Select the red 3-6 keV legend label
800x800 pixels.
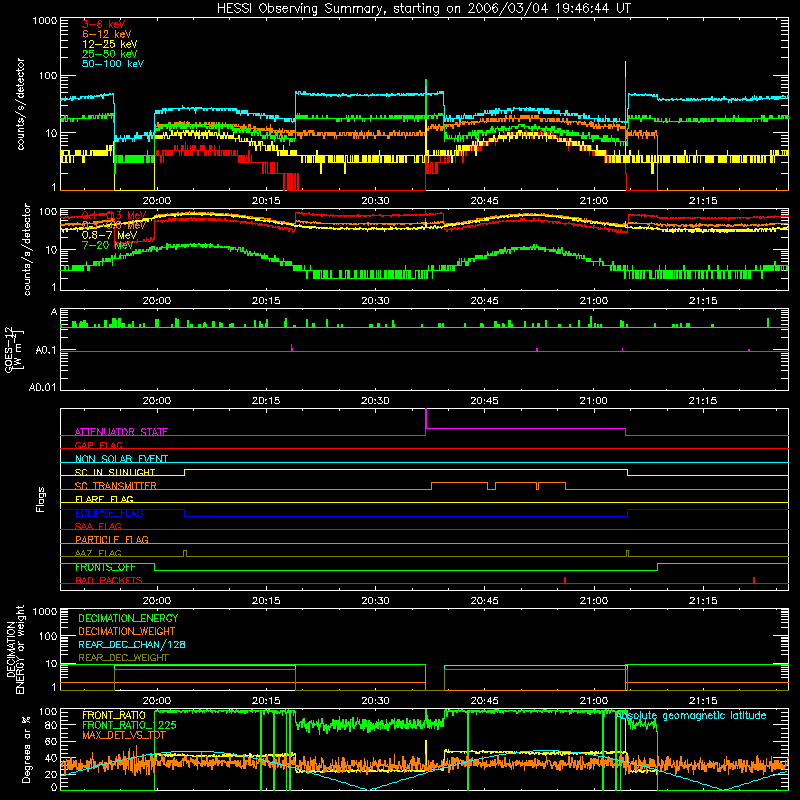(x=103, y=24)
